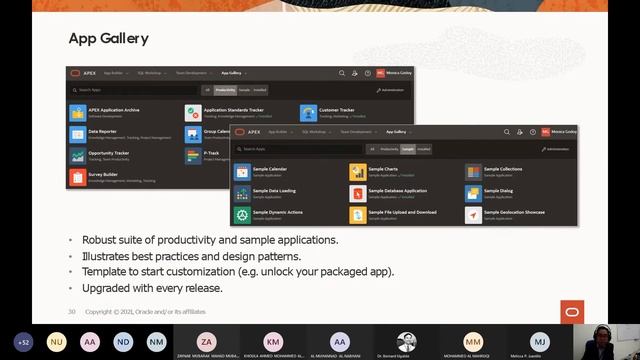Click Administration link in Productivity window
Viewport: 640px width, 360px height.
(390, 90)
